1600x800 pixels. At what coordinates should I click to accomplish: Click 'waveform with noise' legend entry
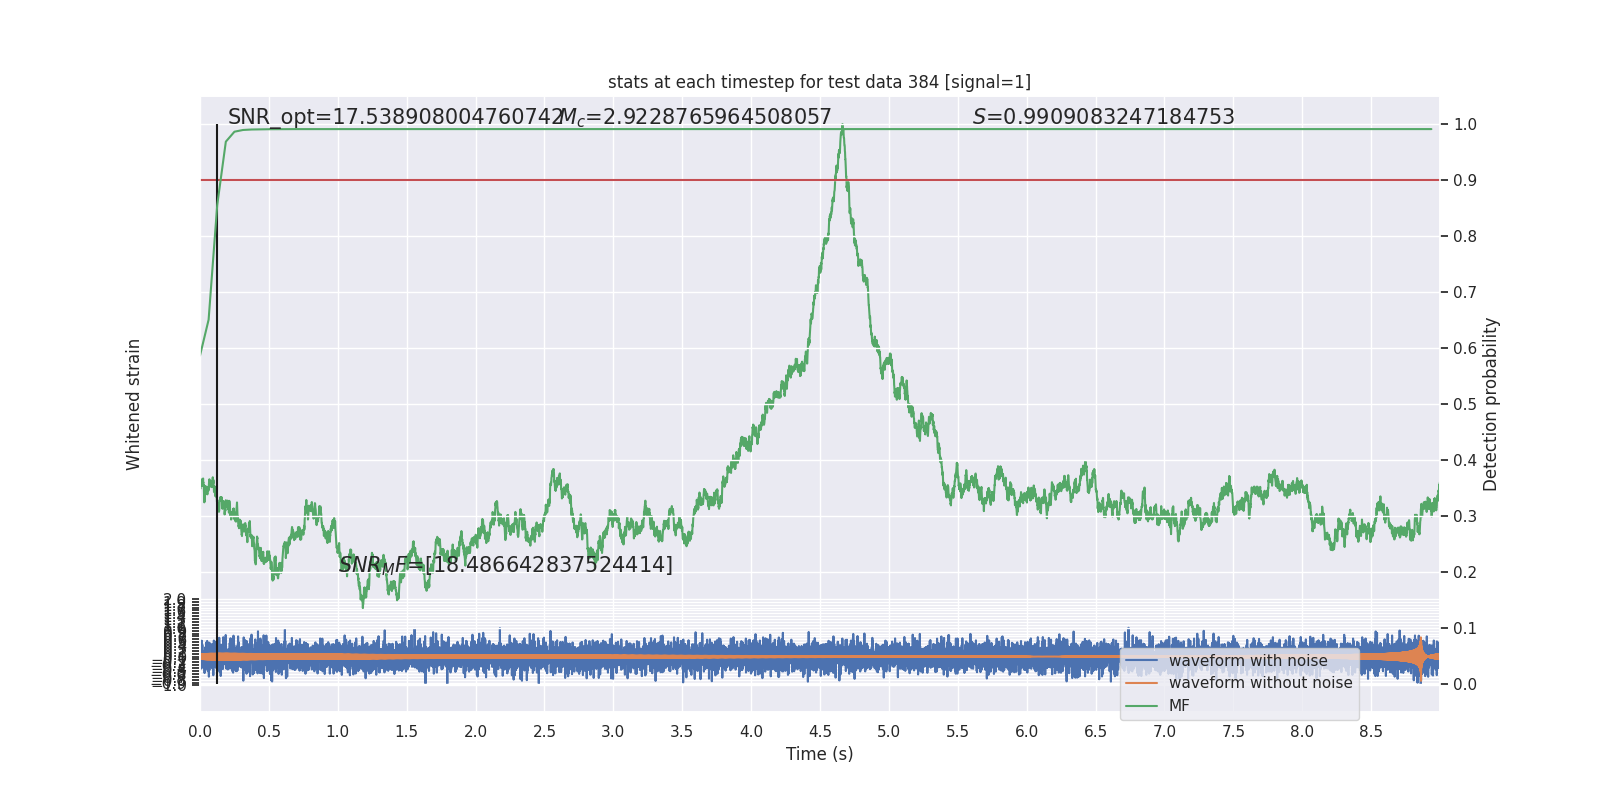click(1248, 661)
